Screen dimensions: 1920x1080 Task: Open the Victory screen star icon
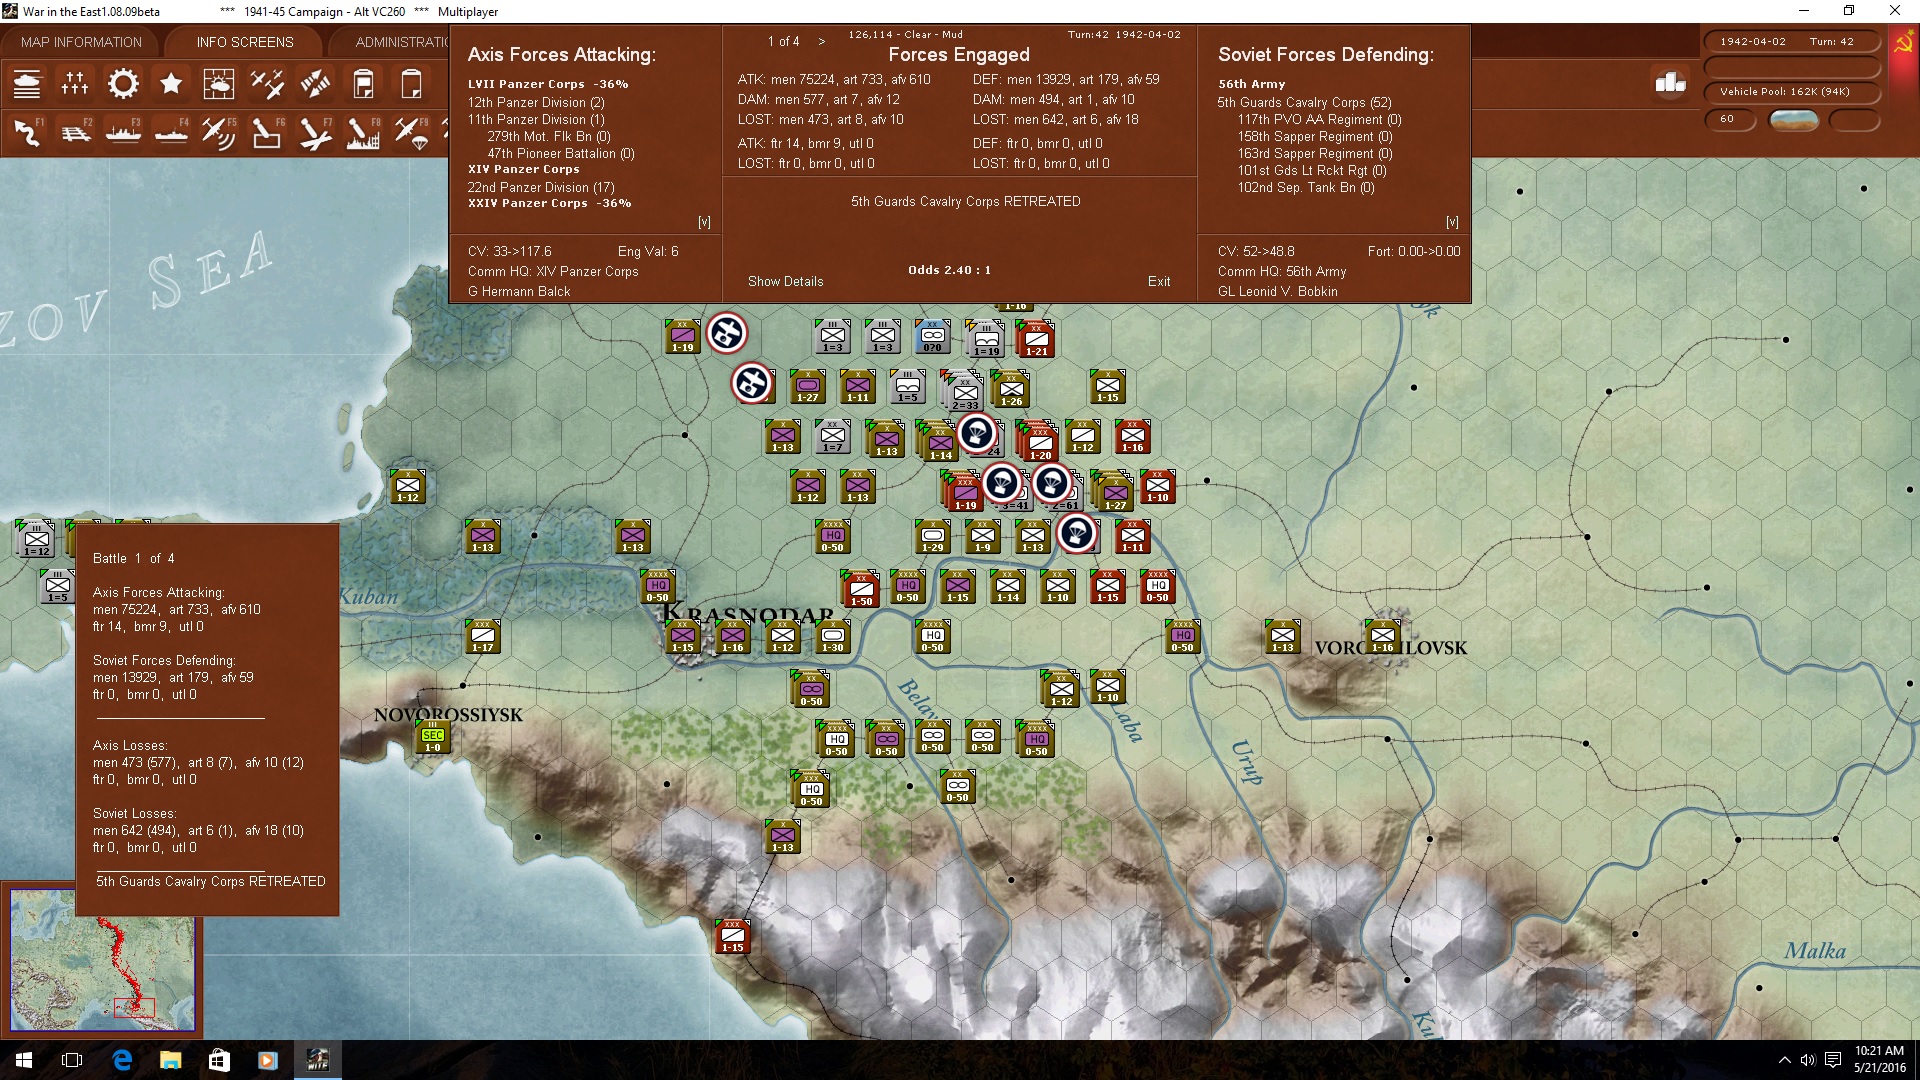171,84
